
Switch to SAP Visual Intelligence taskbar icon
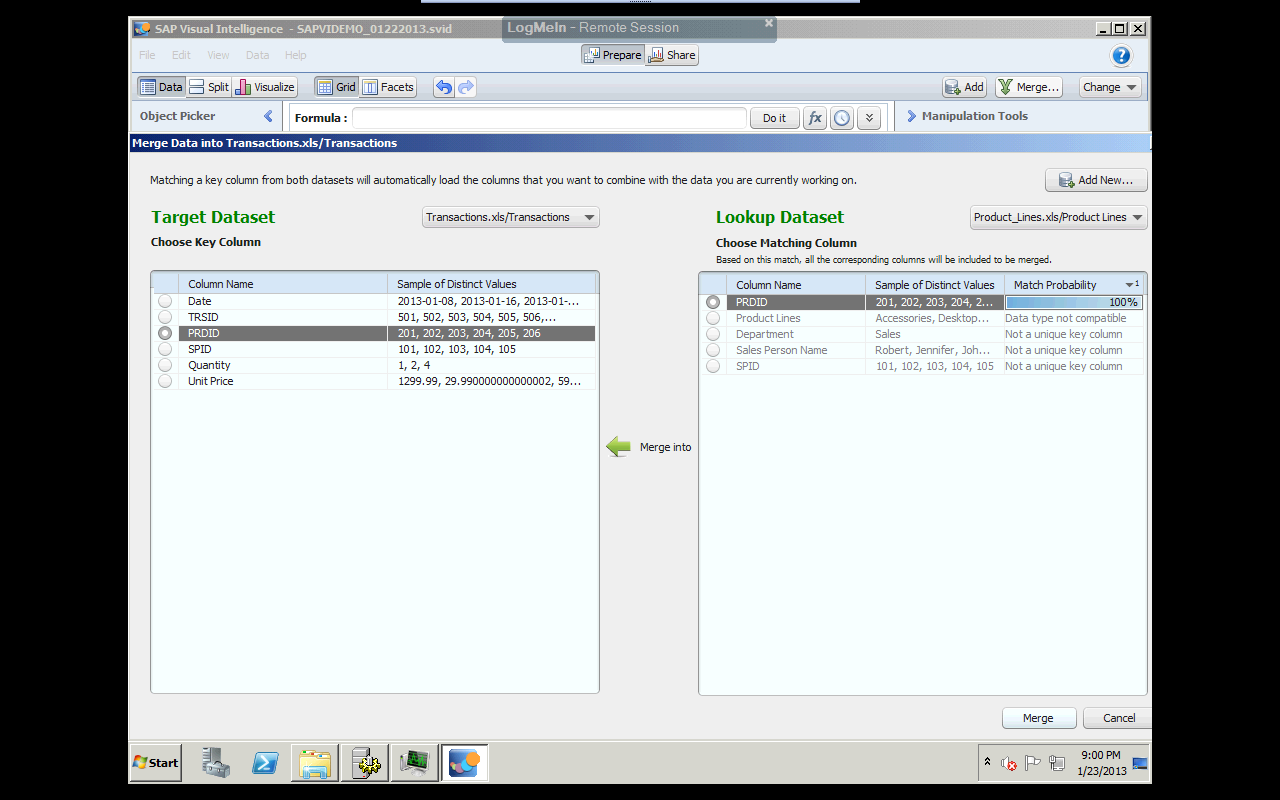pyautogui.click(x=464, y=763)
